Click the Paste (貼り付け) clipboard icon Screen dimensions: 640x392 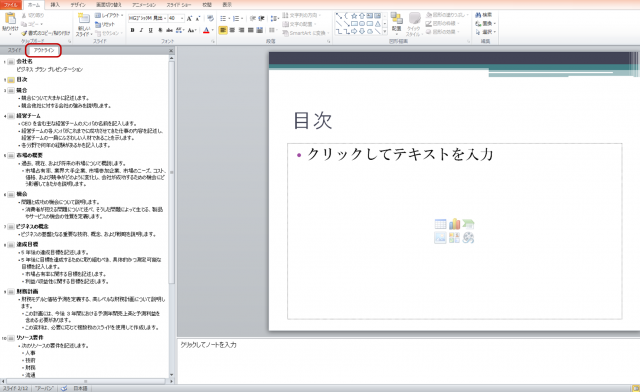coord(10,19)
